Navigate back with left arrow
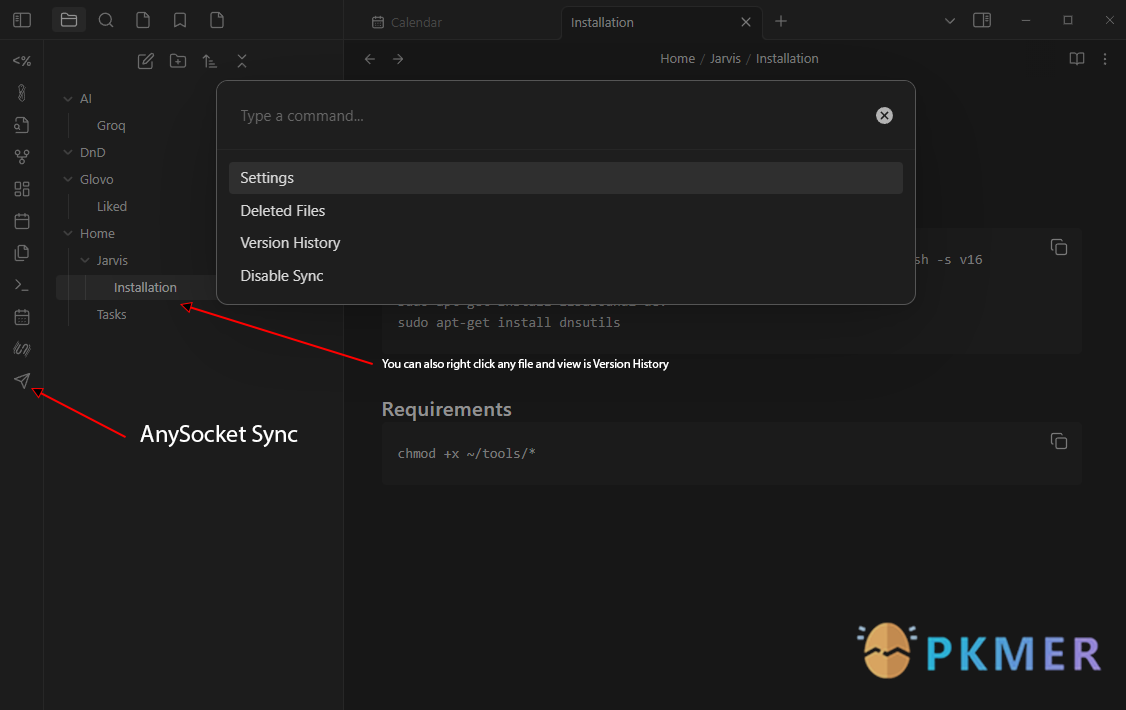The height and width of the screenshot is (710, 1126). point(370,59)
